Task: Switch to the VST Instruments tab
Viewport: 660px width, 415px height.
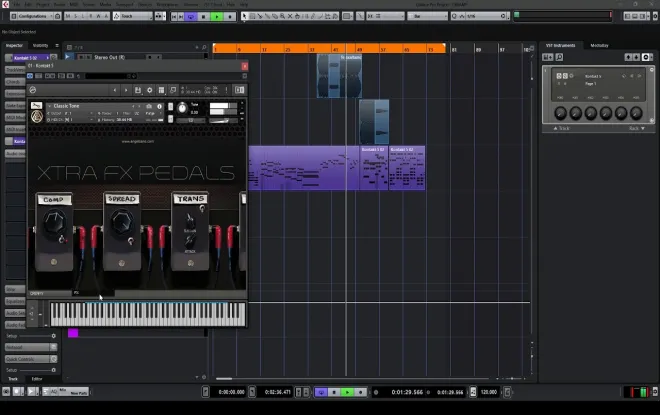Action: [x=560, y=45]
